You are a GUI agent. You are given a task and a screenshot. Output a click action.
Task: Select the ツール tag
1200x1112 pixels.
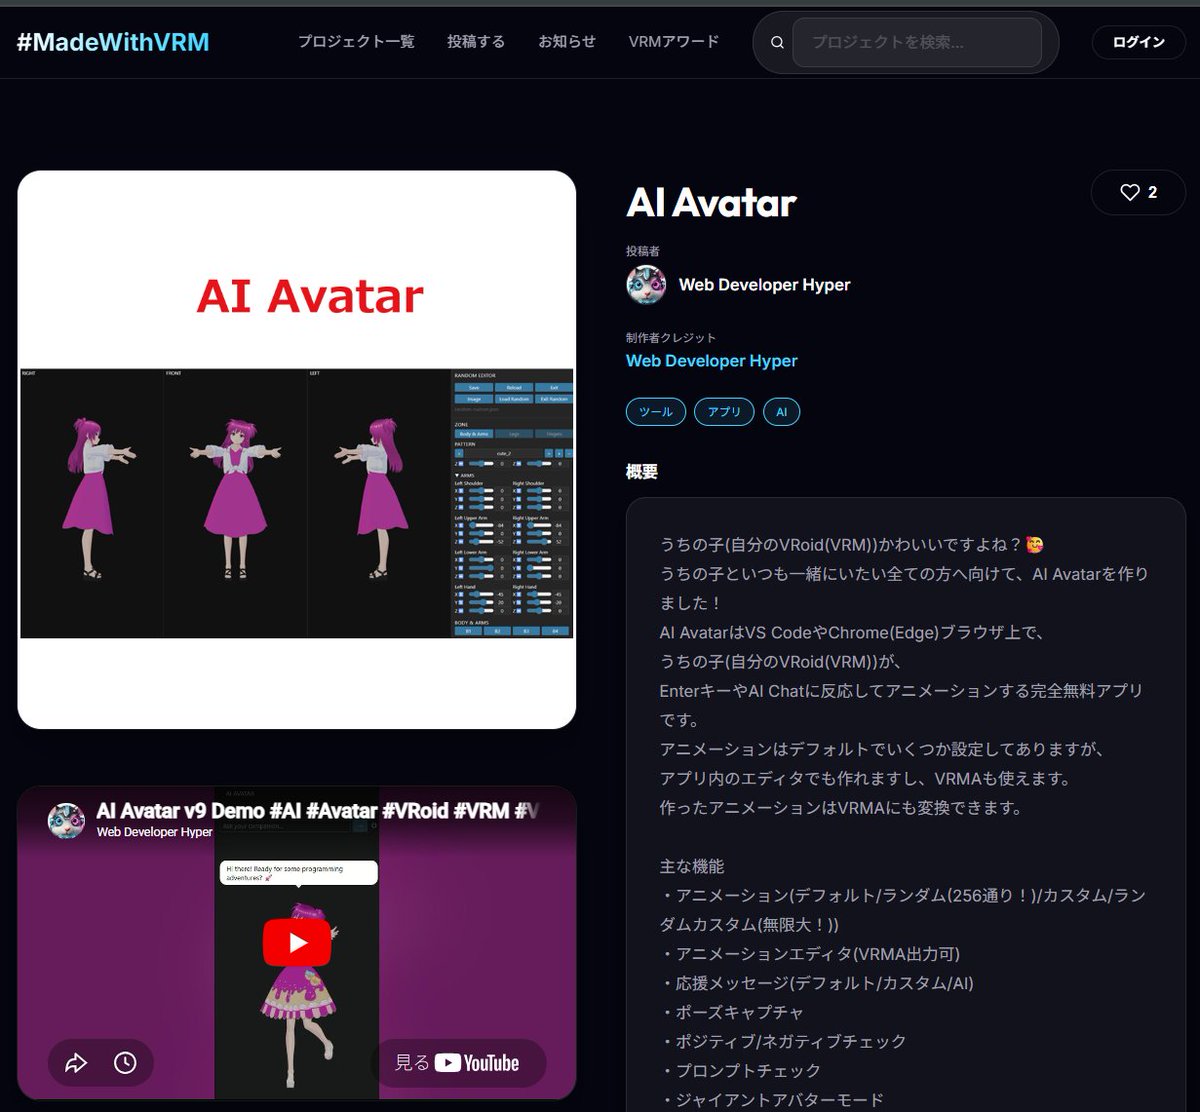coord(656,412)
